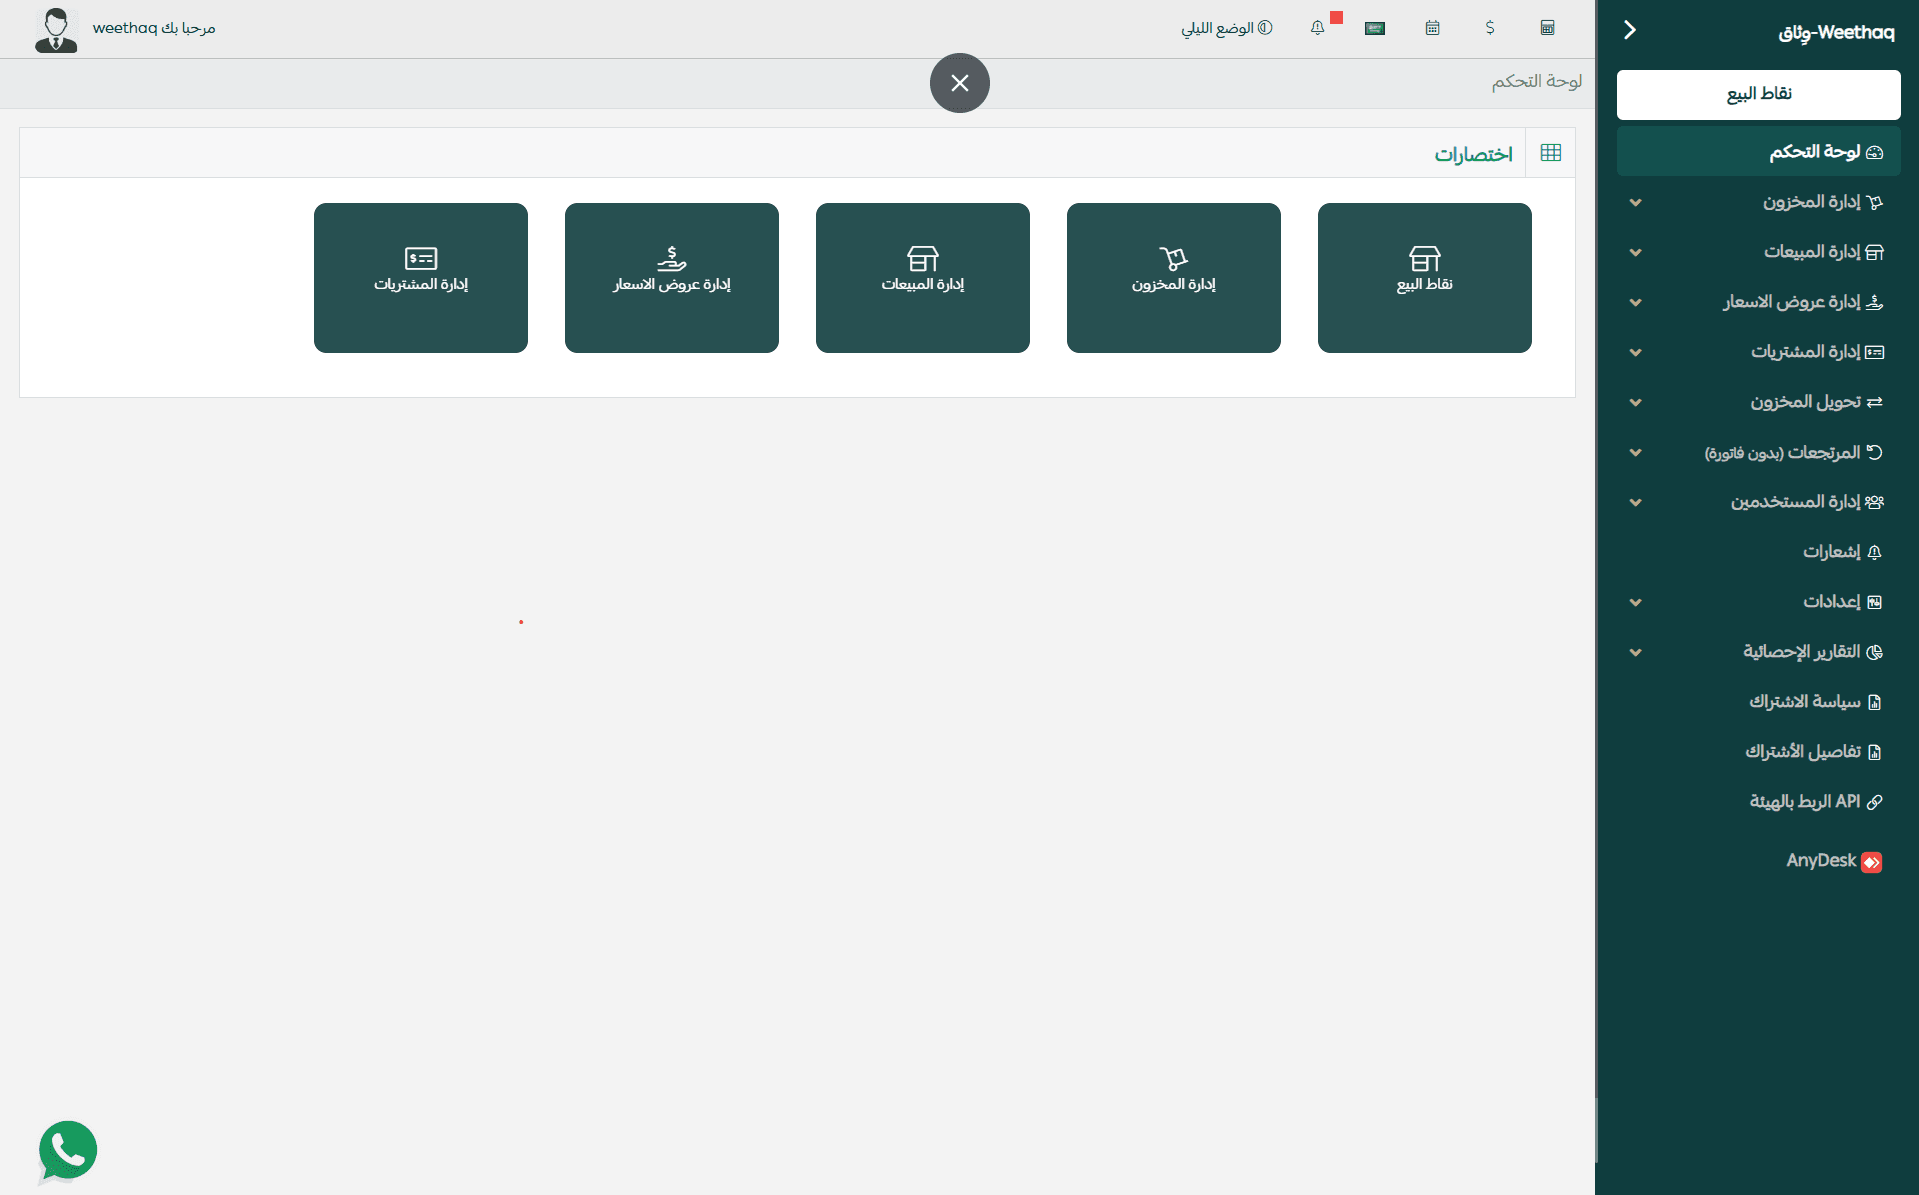Collapse the sidebar with the arrow chevron
The image size is (1919, 1195).
(x=1630, y=30)
